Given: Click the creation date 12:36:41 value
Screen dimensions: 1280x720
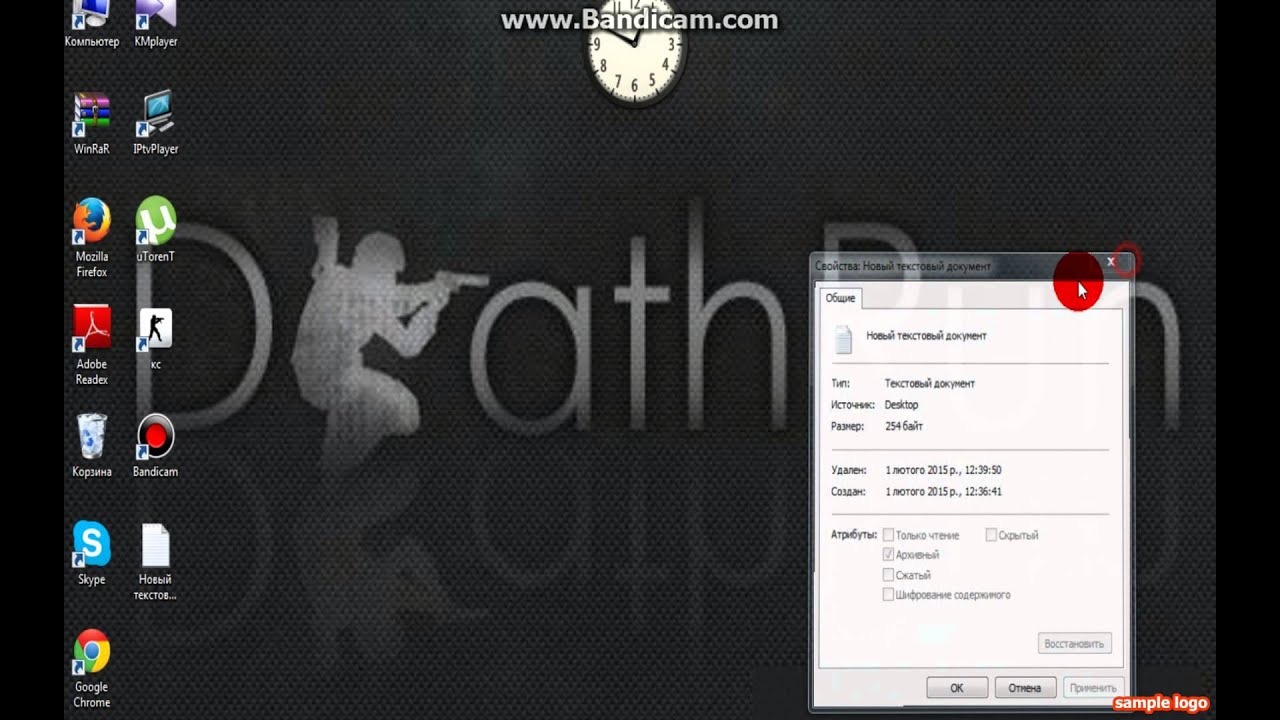Looking at the screenshot, I should 943,492.
